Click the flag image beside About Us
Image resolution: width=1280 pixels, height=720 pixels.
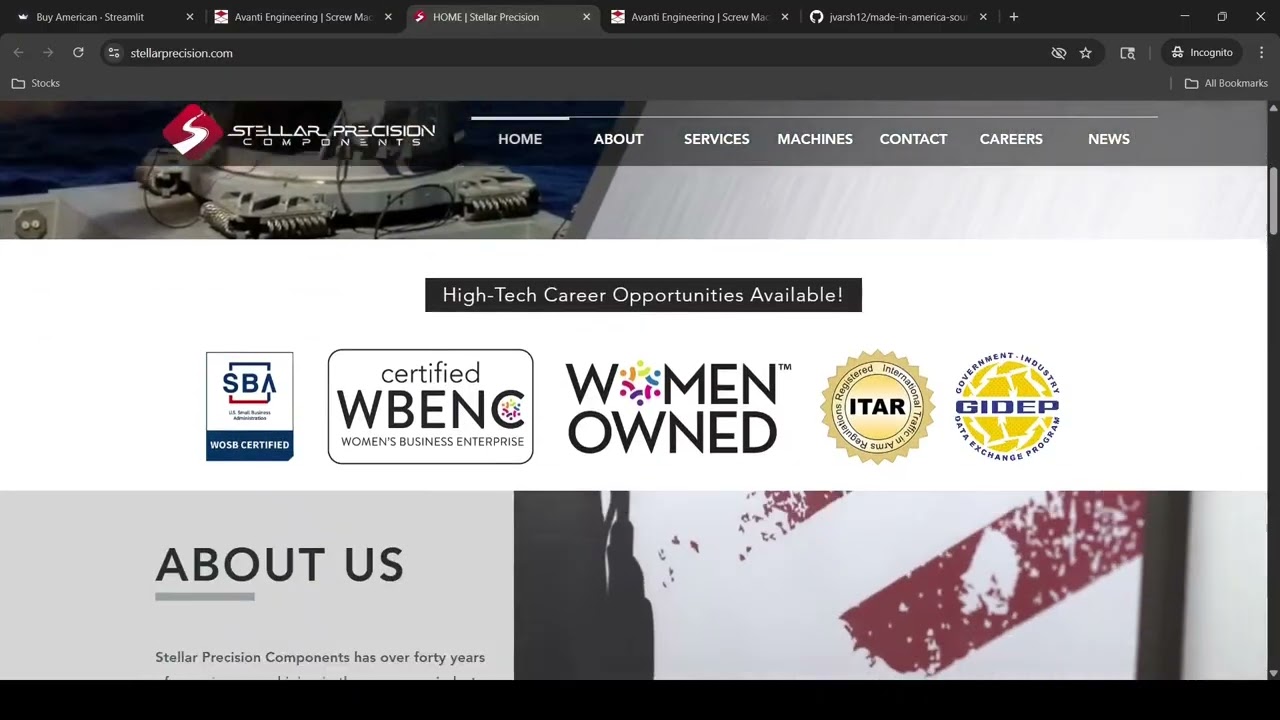tap(890, 585)
